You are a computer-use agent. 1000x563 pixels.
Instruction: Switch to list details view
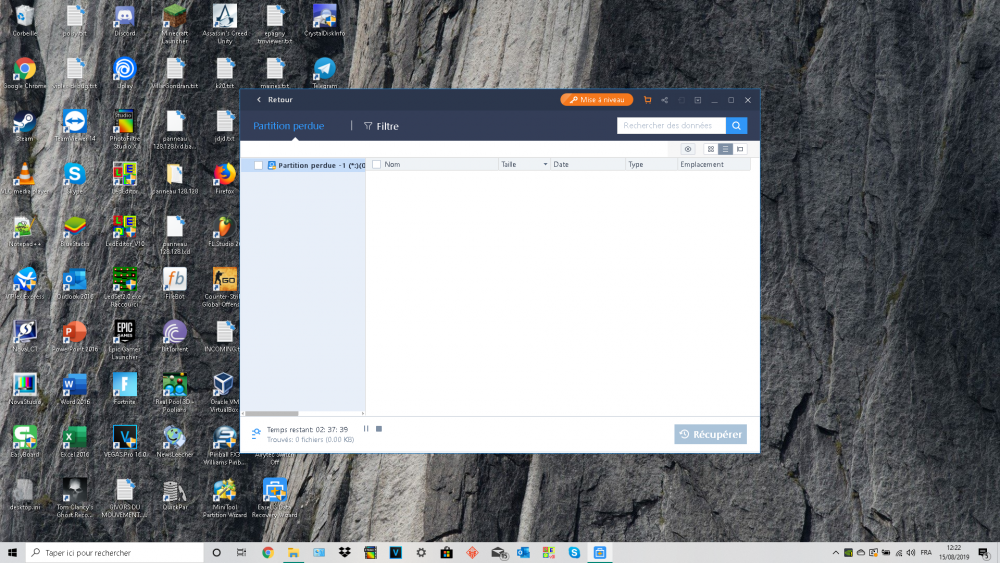point(725,149)
